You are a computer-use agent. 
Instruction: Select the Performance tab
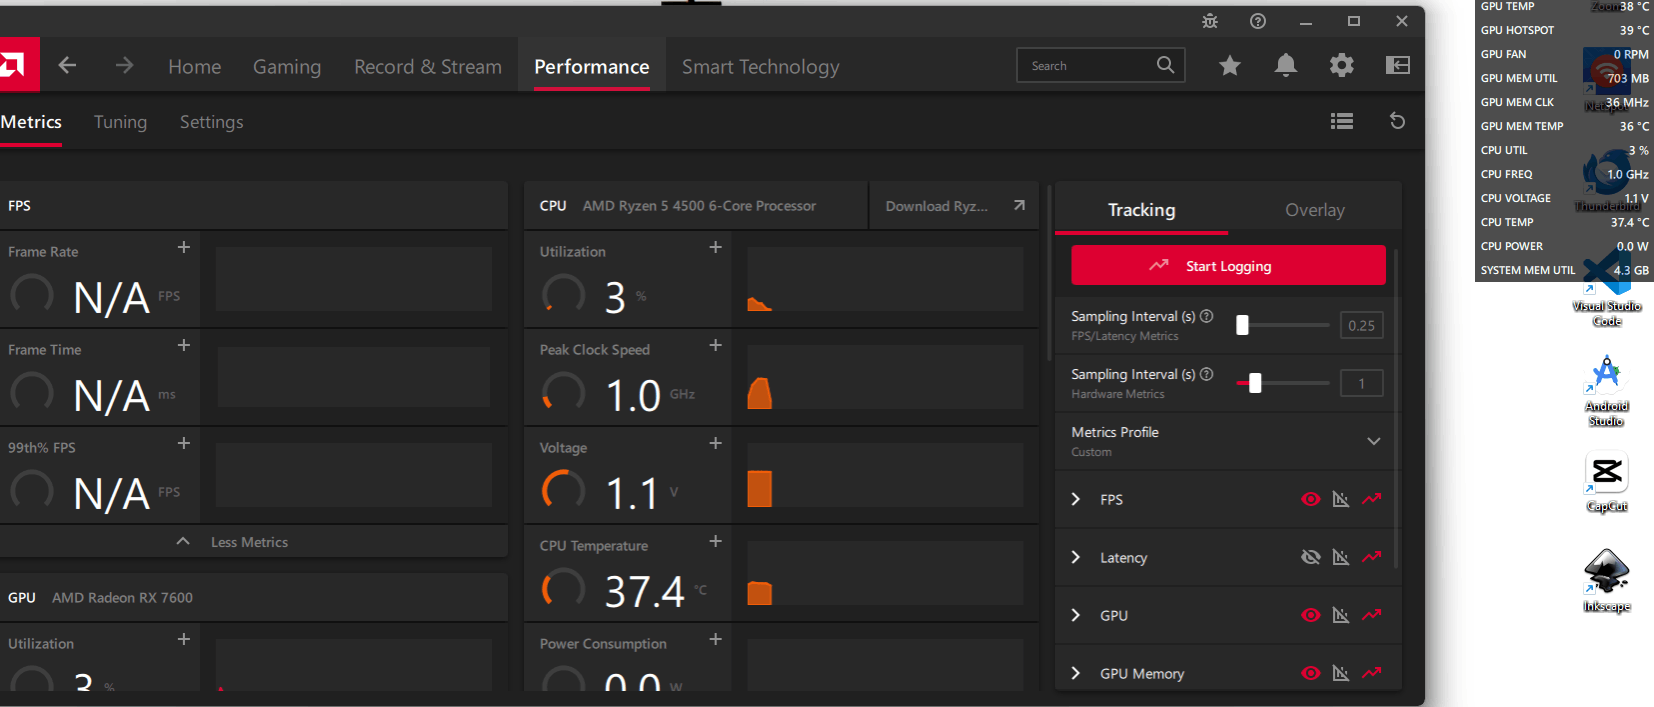[x=592, y=67]
